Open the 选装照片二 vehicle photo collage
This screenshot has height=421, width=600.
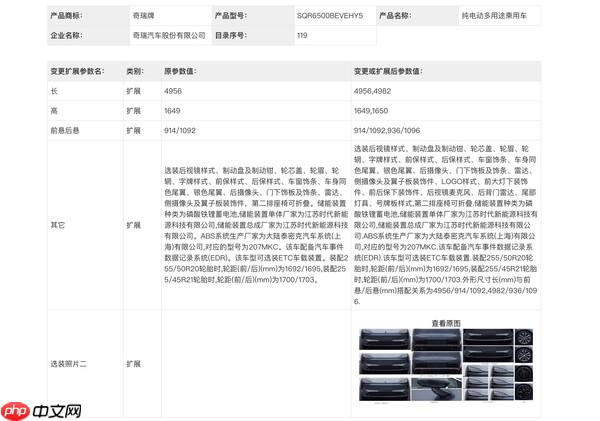446,365
